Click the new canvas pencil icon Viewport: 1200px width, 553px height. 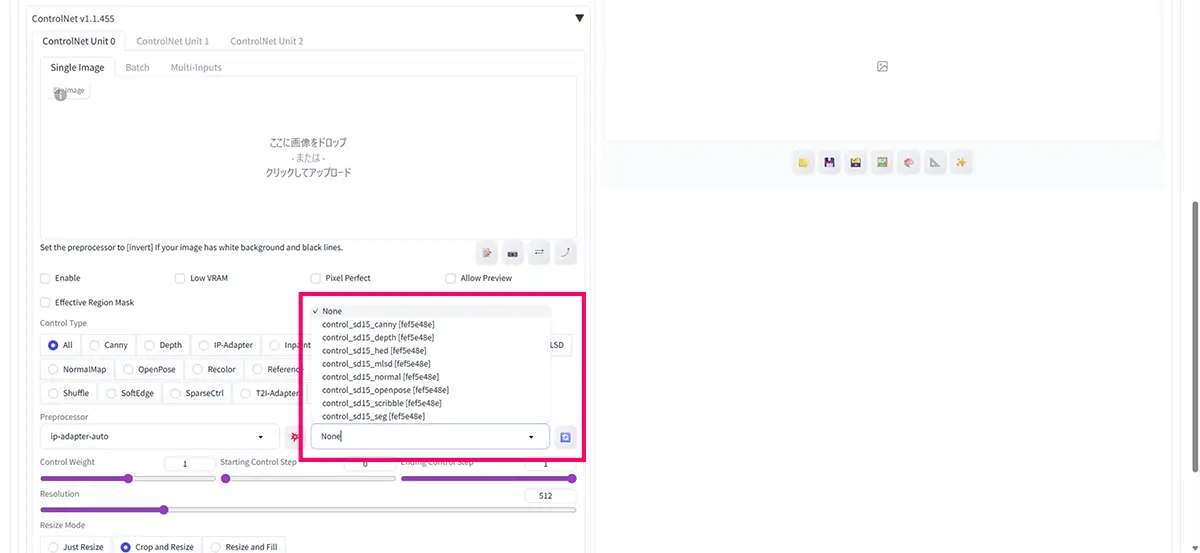point(487,253)
